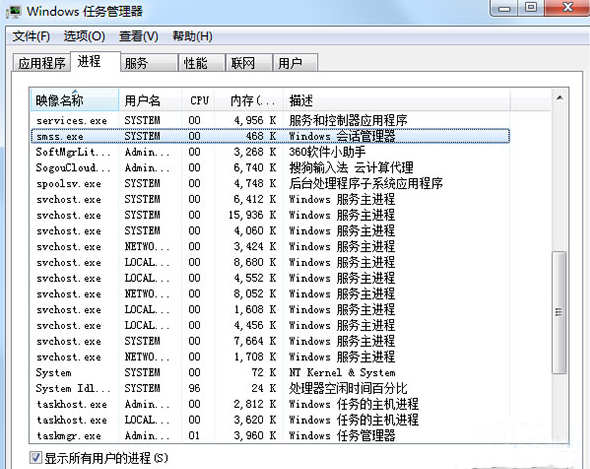Viewport: 590px width, 469px height.
Task: Click description NT Kernel & System
Action: tap(342, 373)
